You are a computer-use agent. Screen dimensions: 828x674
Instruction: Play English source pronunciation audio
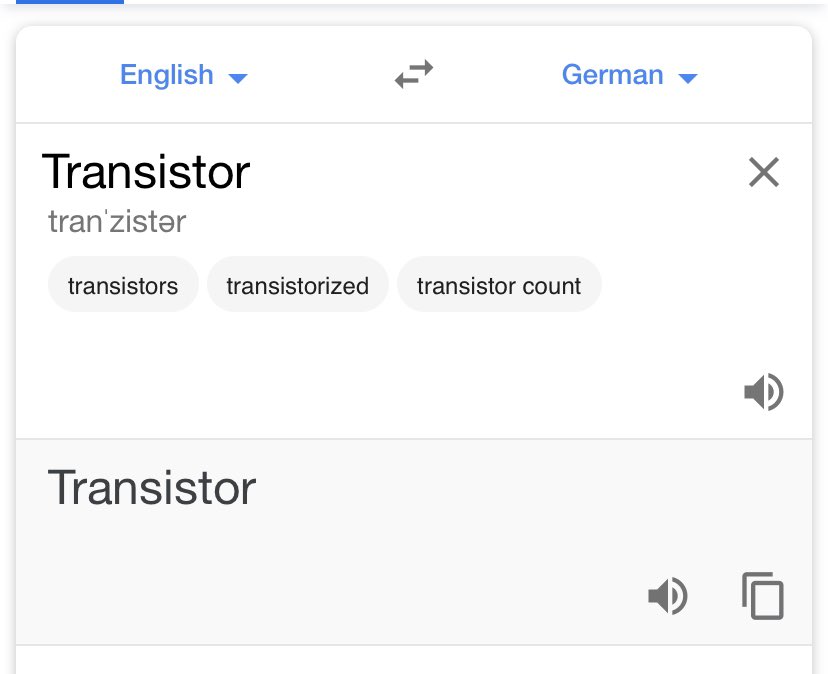click(763, 393)
